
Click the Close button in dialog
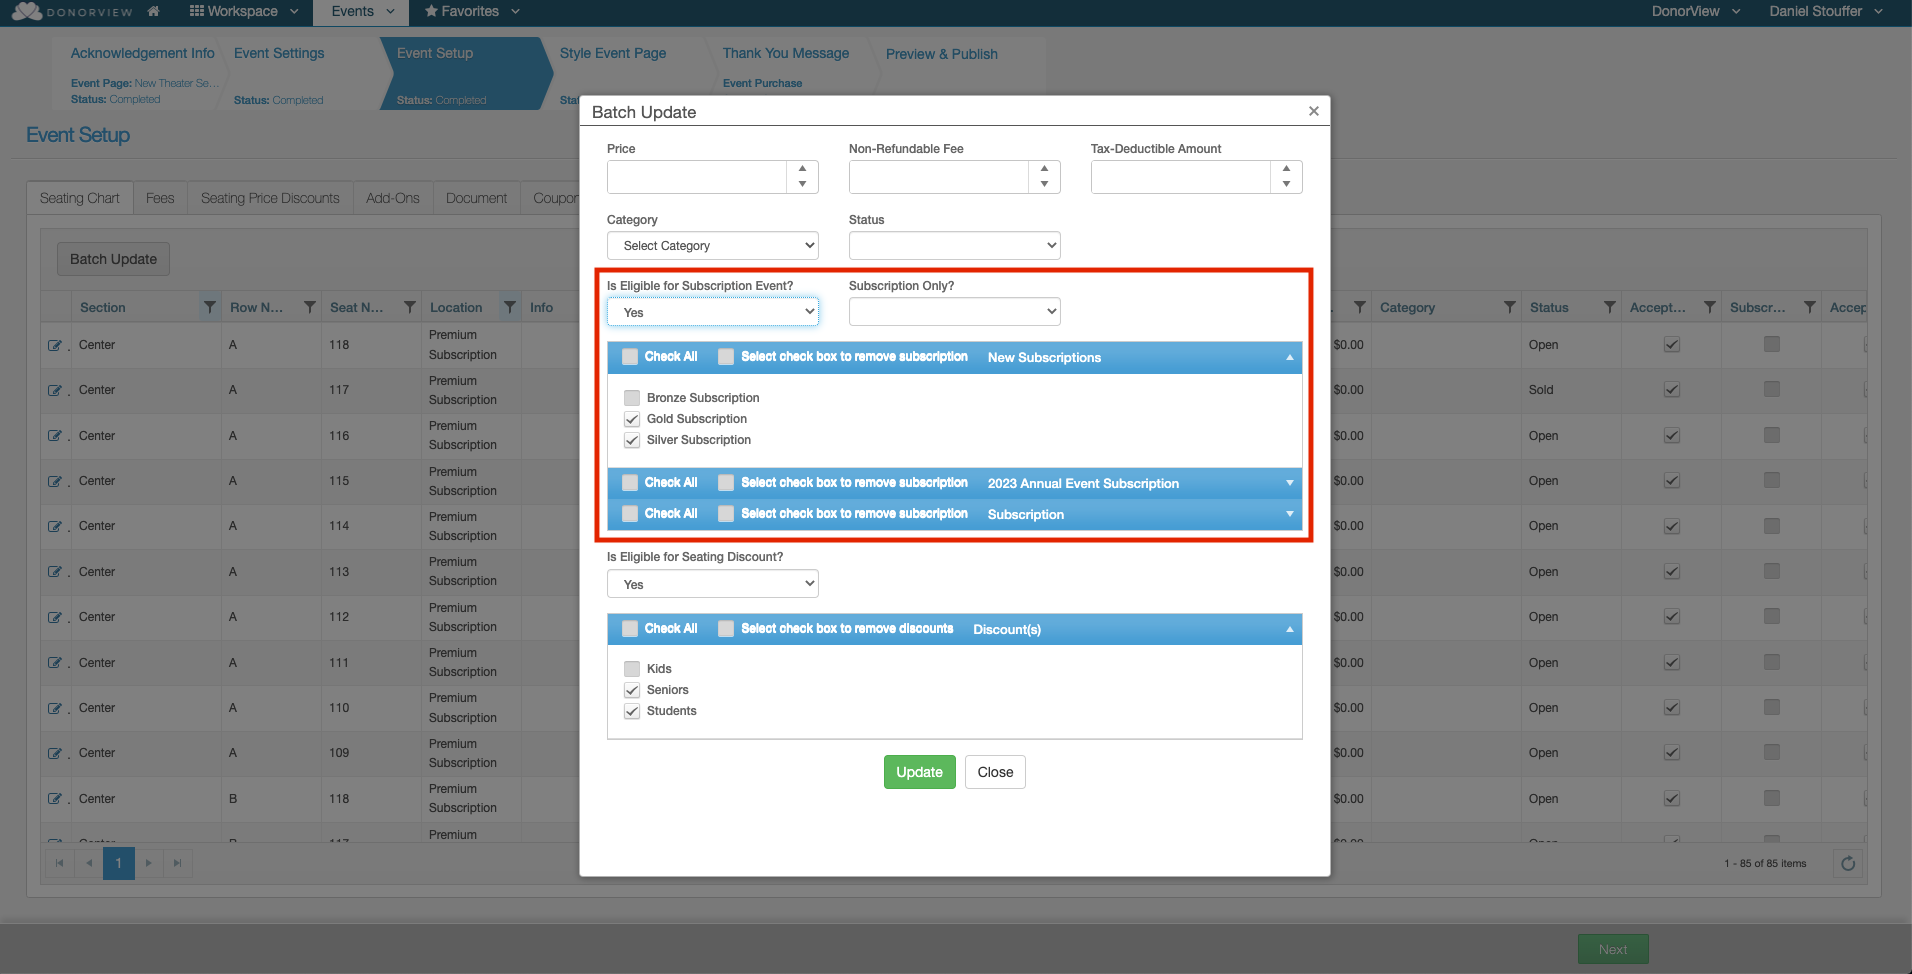tap(995, 772)
